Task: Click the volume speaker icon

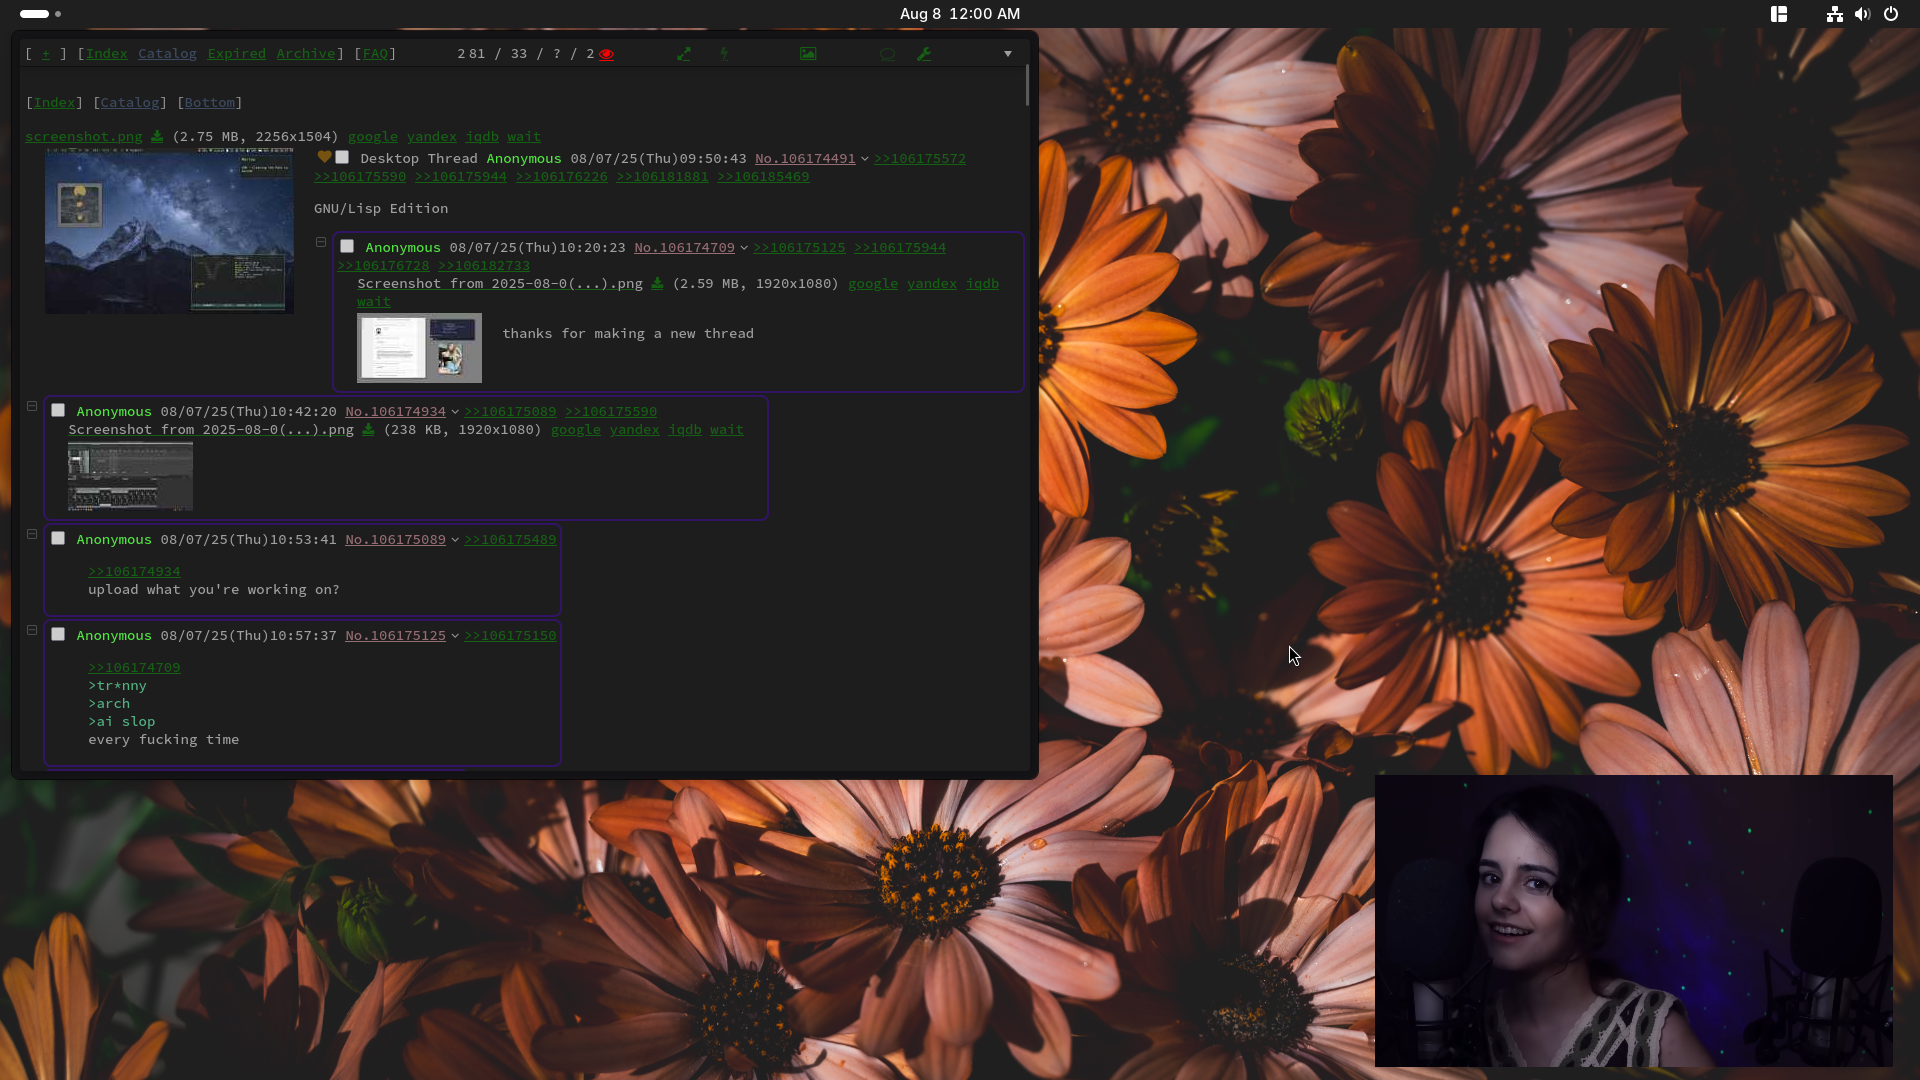Action: (x=1862, y=14)
